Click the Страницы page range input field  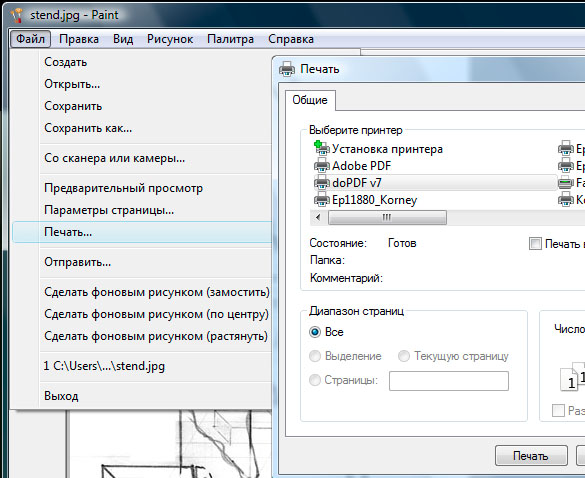(x=449, y=381)
